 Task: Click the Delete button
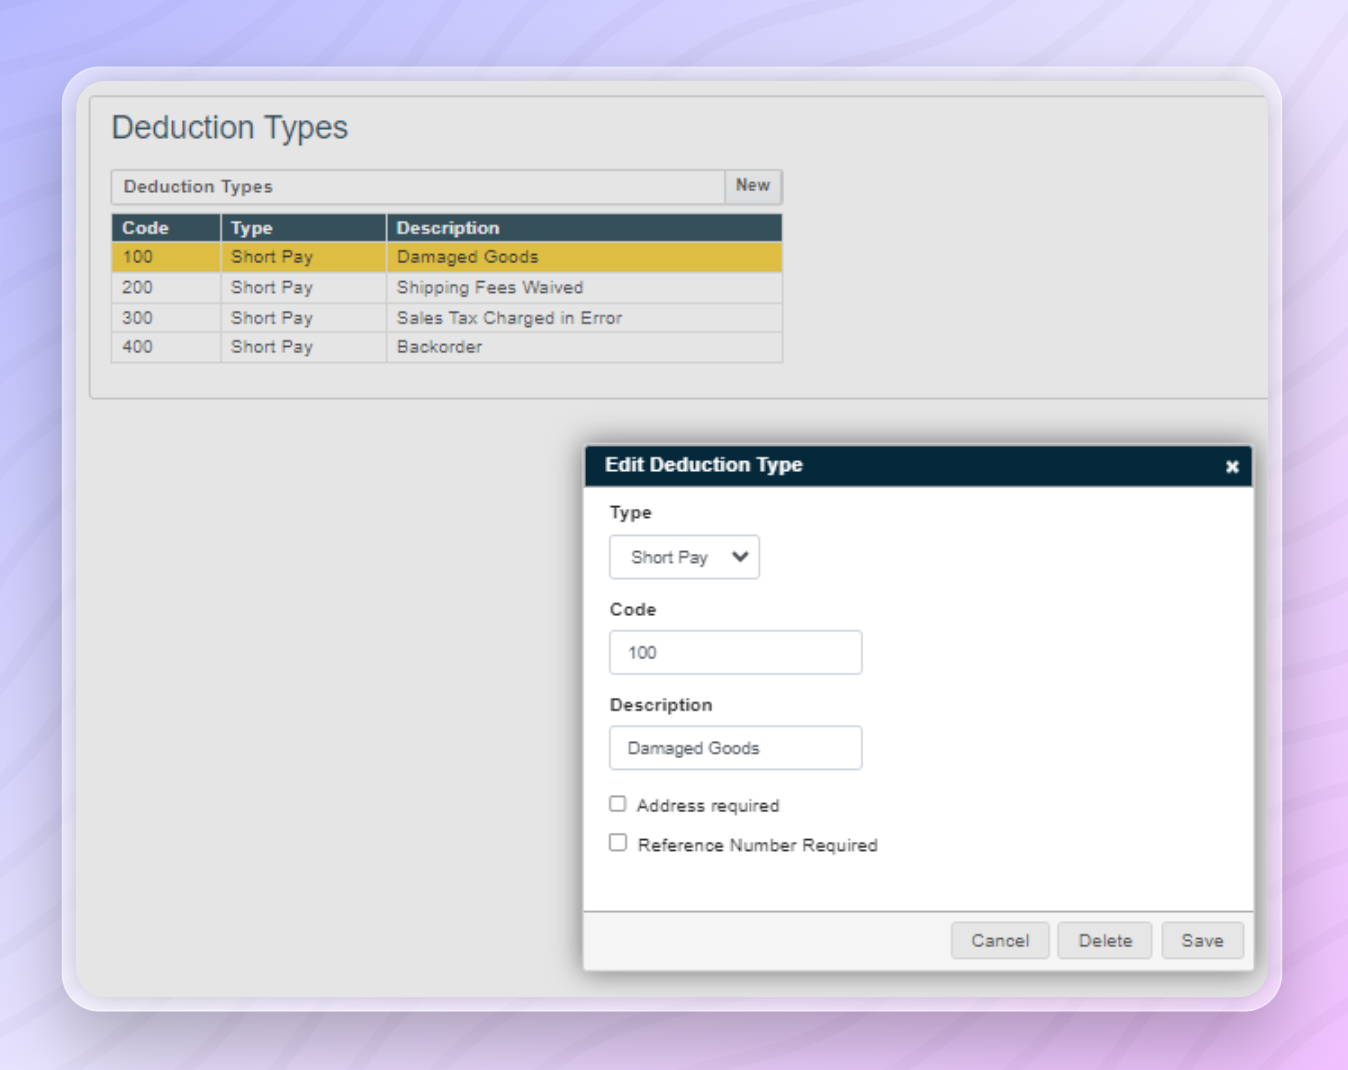coord(1104,940)
